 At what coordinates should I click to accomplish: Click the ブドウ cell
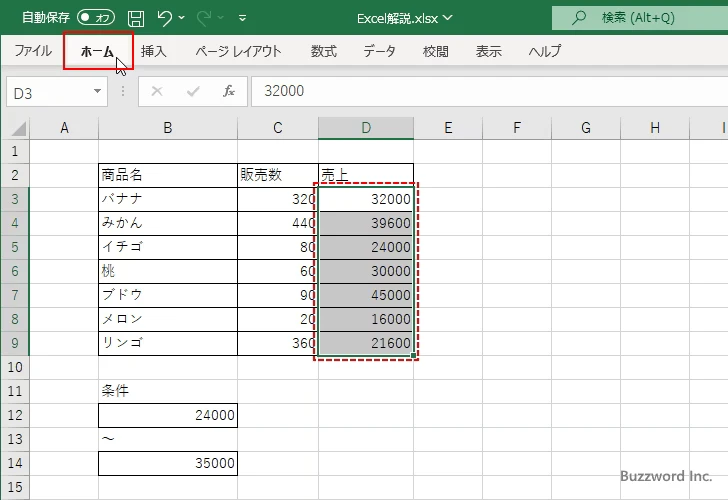coord(168,295)
